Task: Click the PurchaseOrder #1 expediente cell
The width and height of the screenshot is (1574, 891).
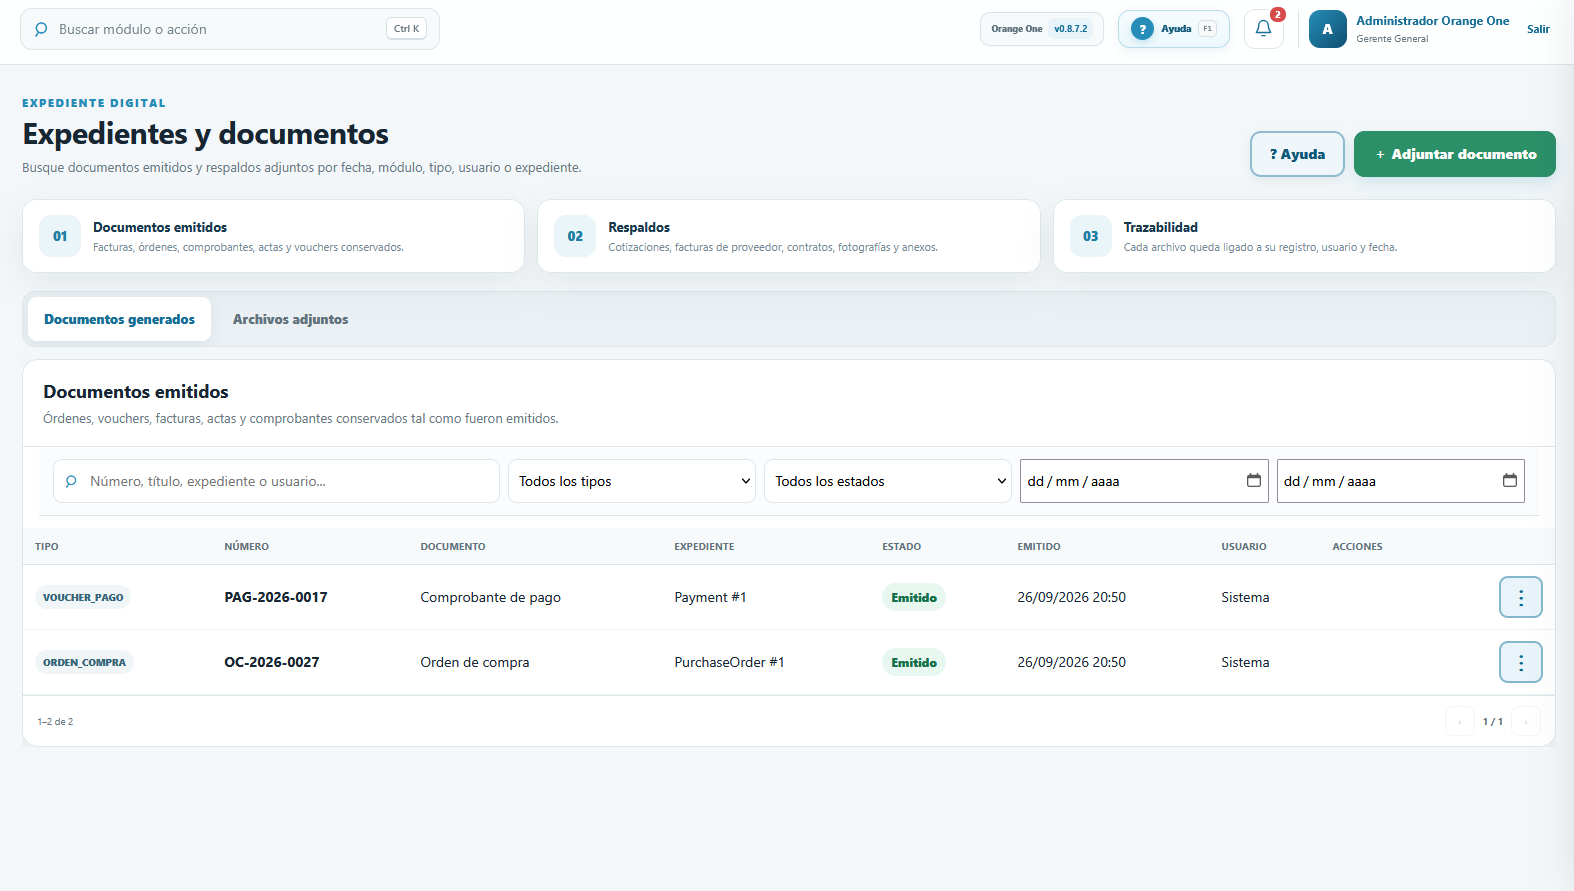Action: pyautogui.click(x=729, y=662)
